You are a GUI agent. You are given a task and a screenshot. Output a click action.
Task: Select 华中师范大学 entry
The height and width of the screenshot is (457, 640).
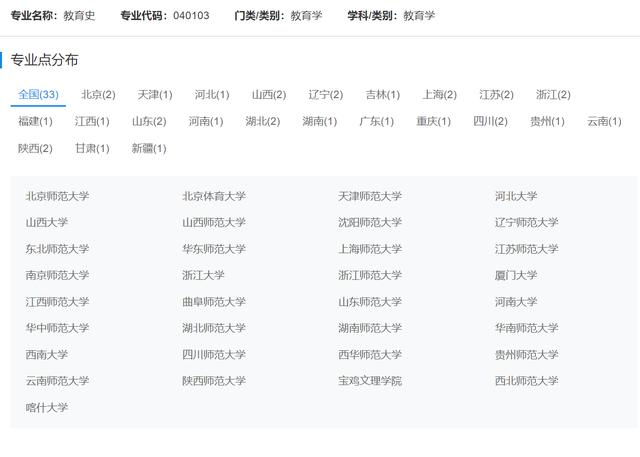pos(57,328)
